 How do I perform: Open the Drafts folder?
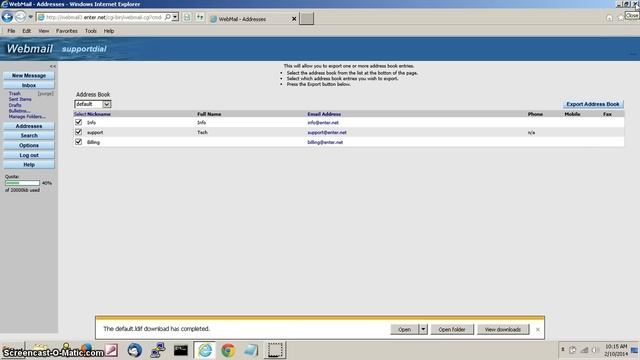pyautogui.click(x=15, y=105)
